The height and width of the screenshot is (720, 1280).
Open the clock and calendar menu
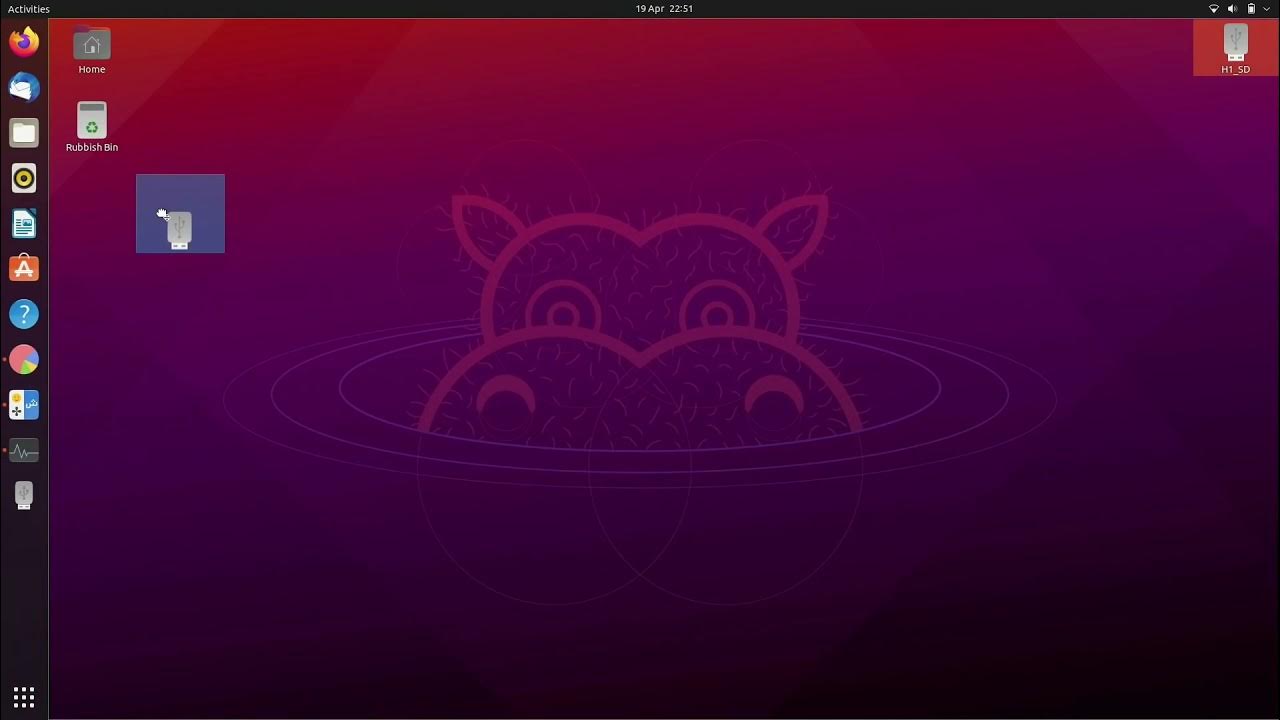click(664, 9)
